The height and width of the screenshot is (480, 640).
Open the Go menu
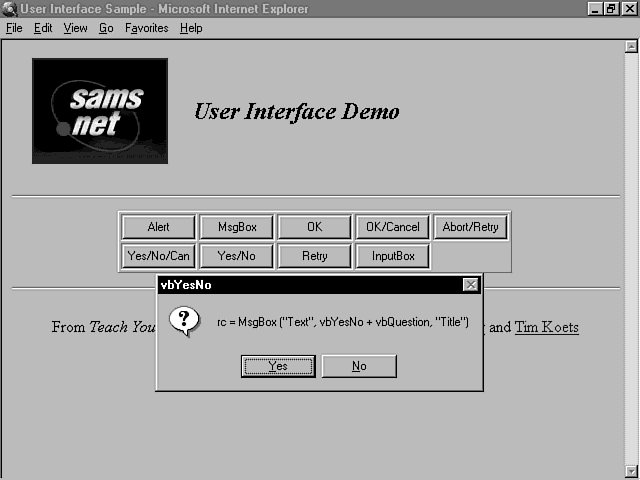[x=106, y=28]
